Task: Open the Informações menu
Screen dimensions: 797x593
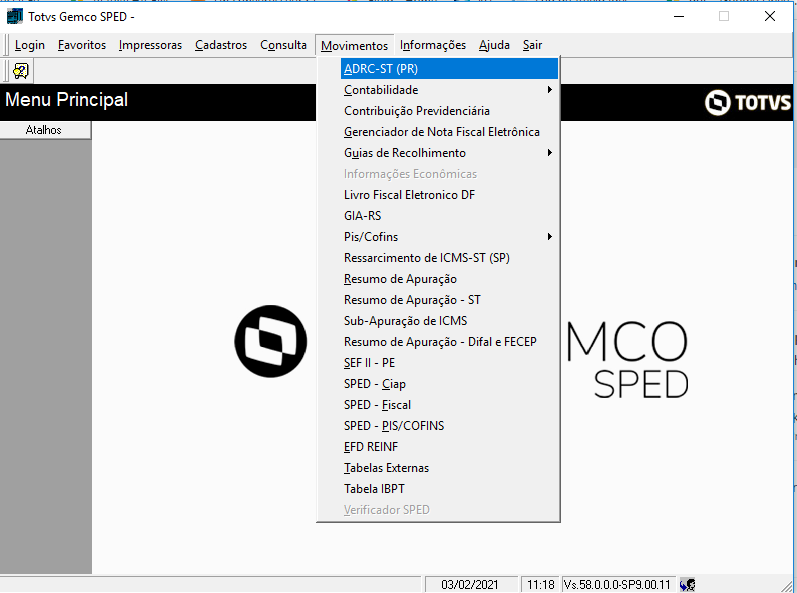Action: pyautogui.click(x=433, y=45)
